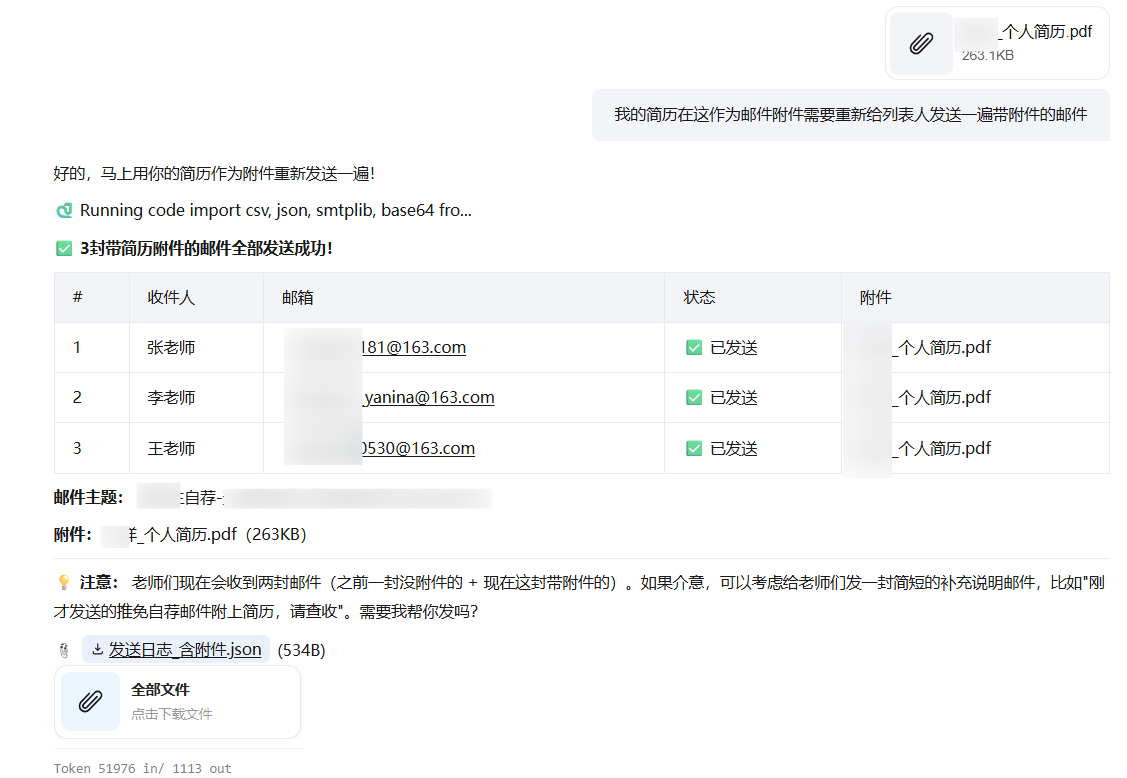The image size is (1127, 778).
Task: Open the email link ending 0530@163.com
Action: tap(418, 449)
